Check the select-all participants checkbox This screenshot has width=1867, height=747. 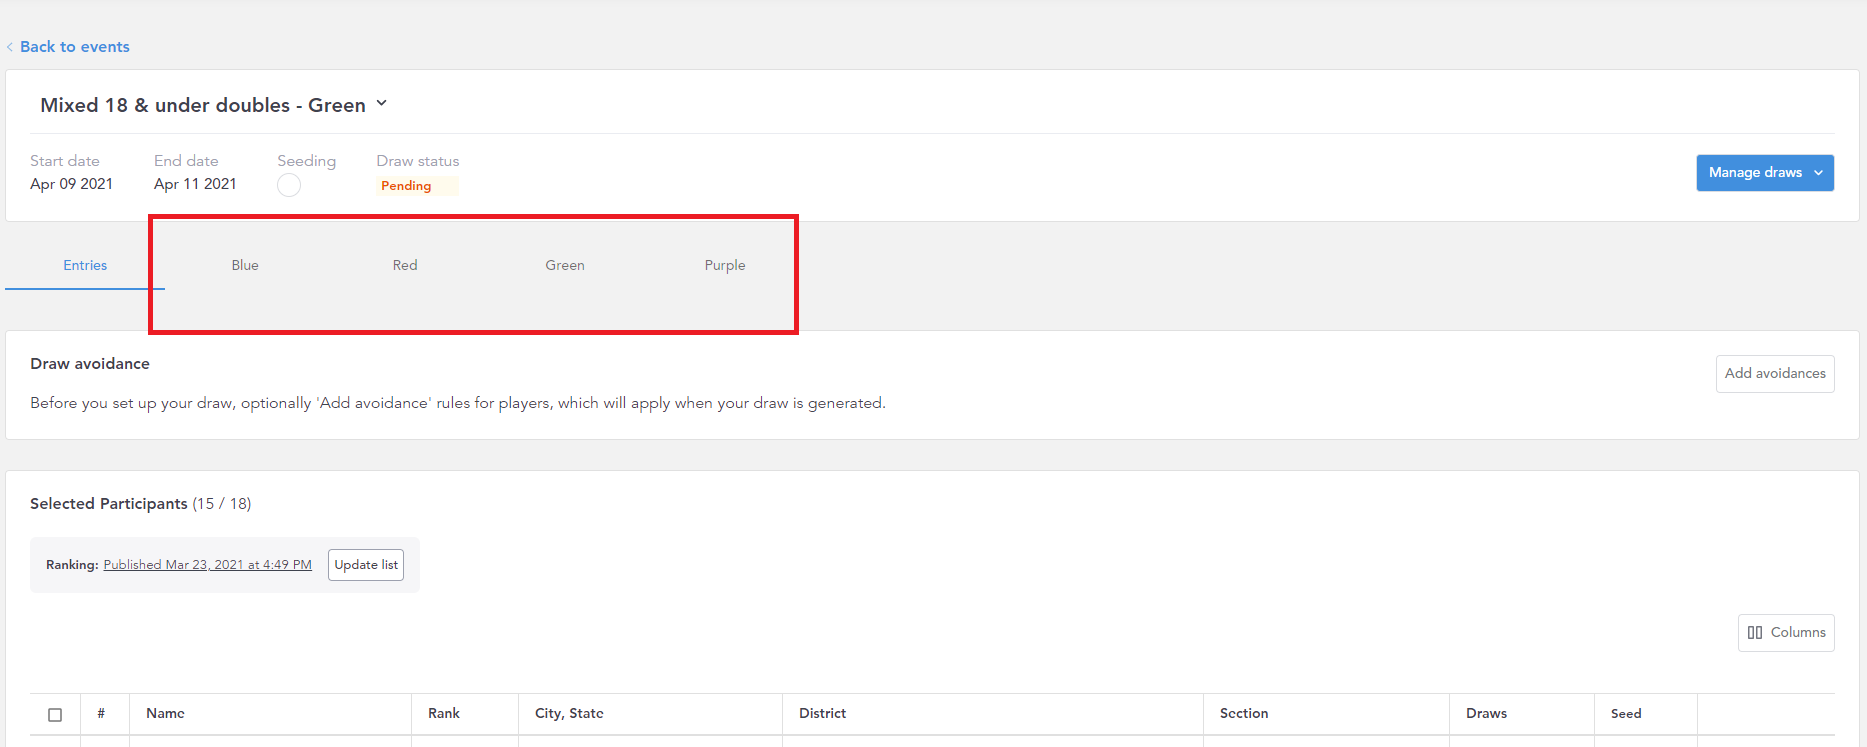[55, 715]
